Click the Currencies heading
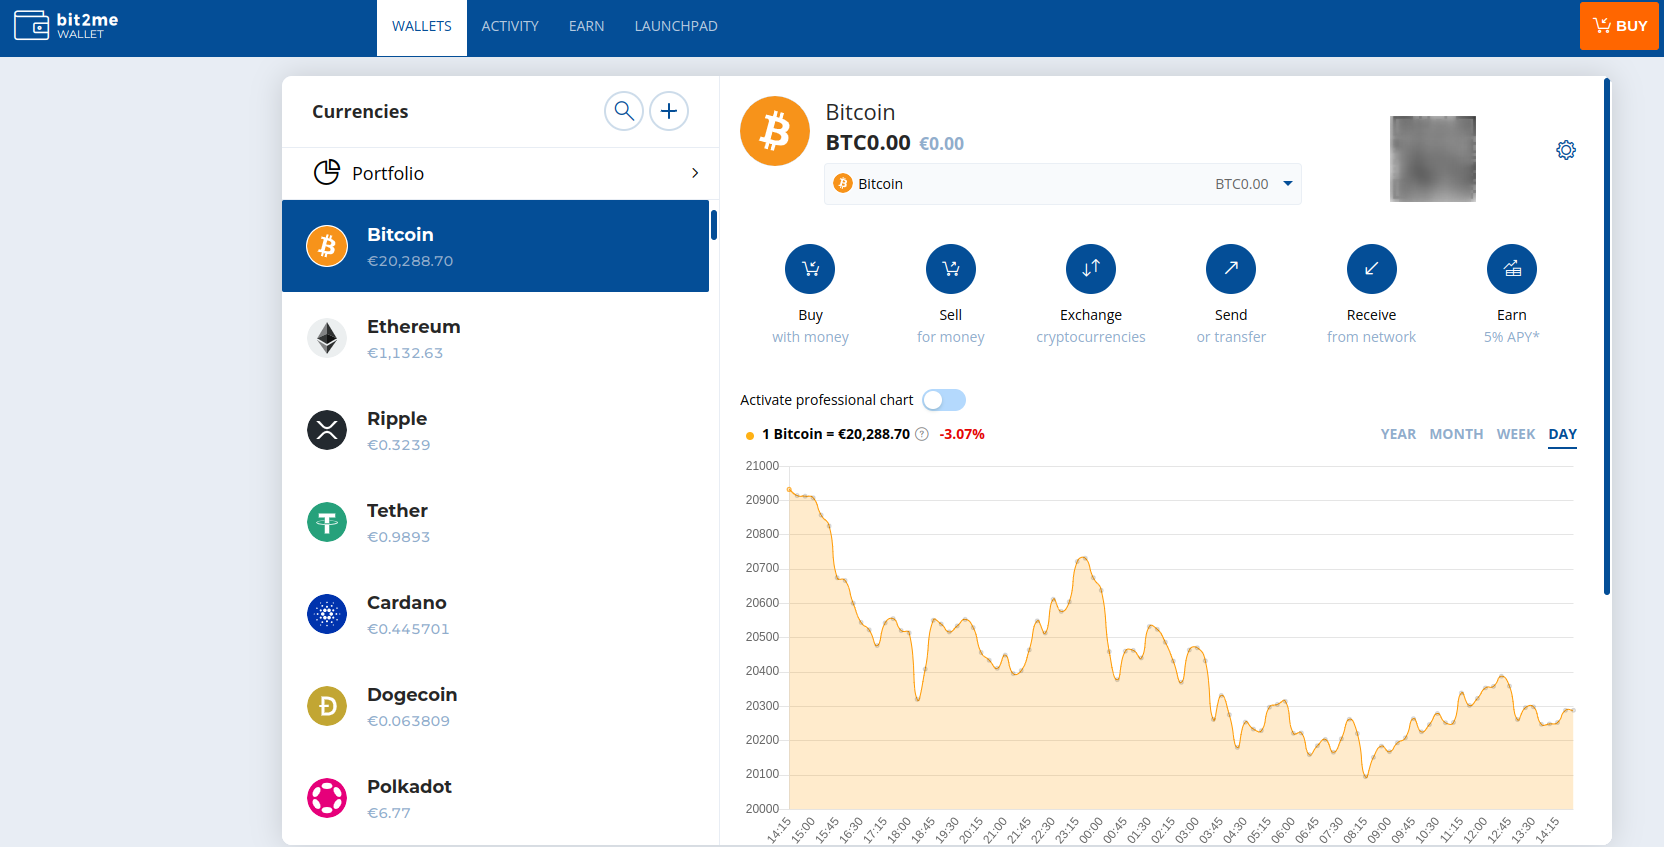The height and width of the screenshot is (847, 1664). pos(360,111)
